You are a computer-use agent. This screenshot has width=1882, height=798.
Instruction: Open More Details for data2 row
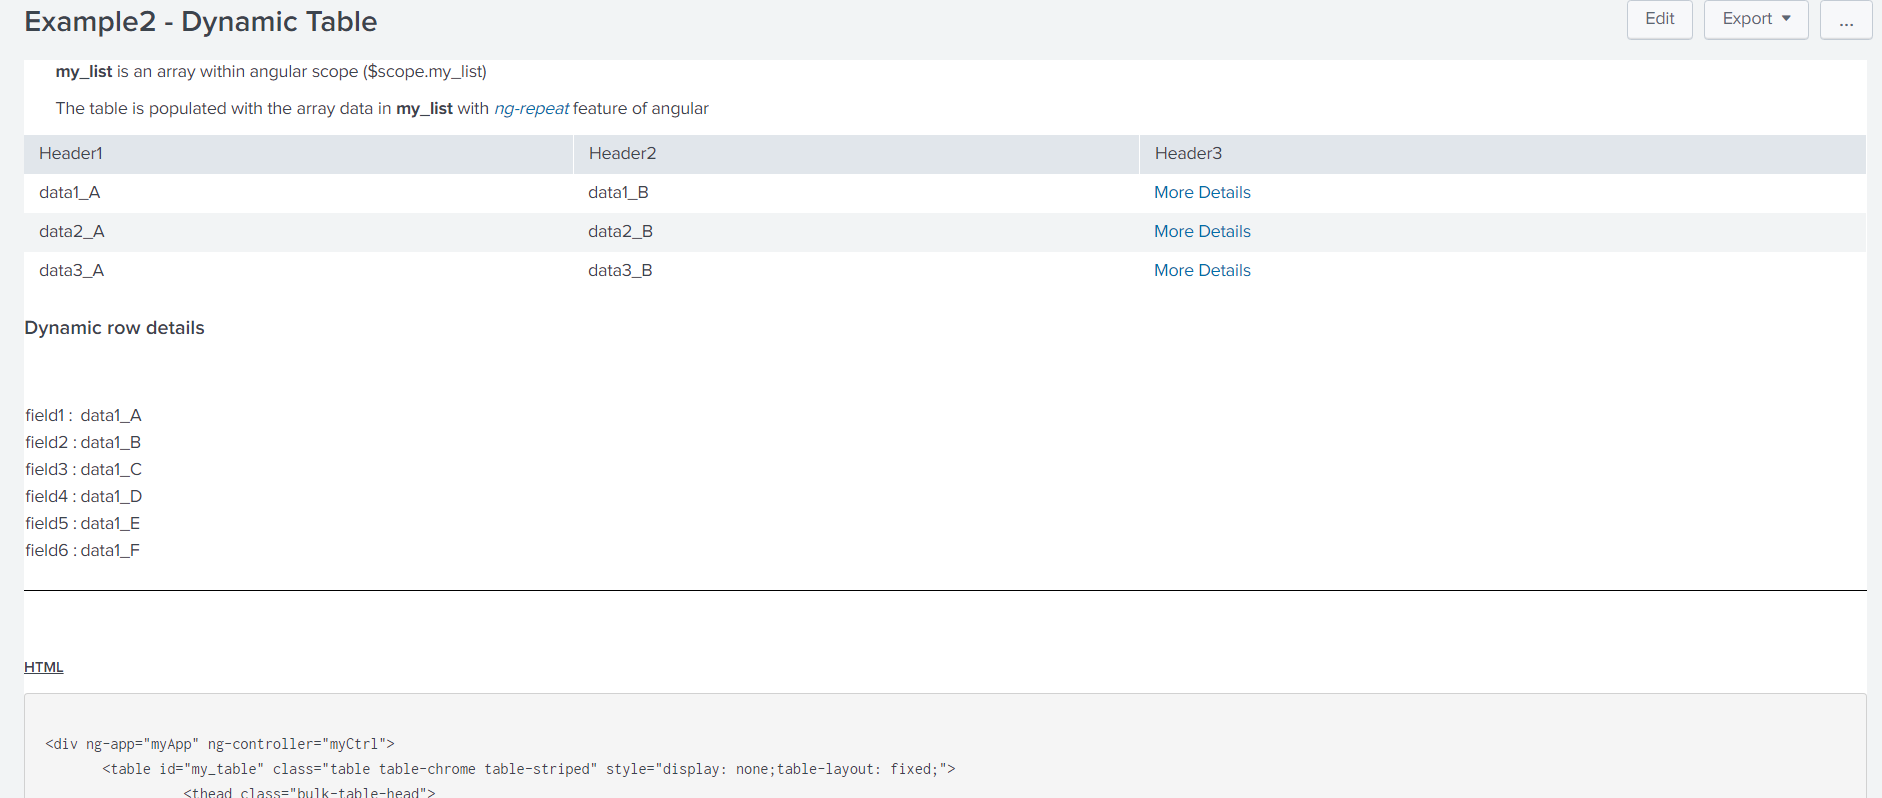tap(1201, 231)
